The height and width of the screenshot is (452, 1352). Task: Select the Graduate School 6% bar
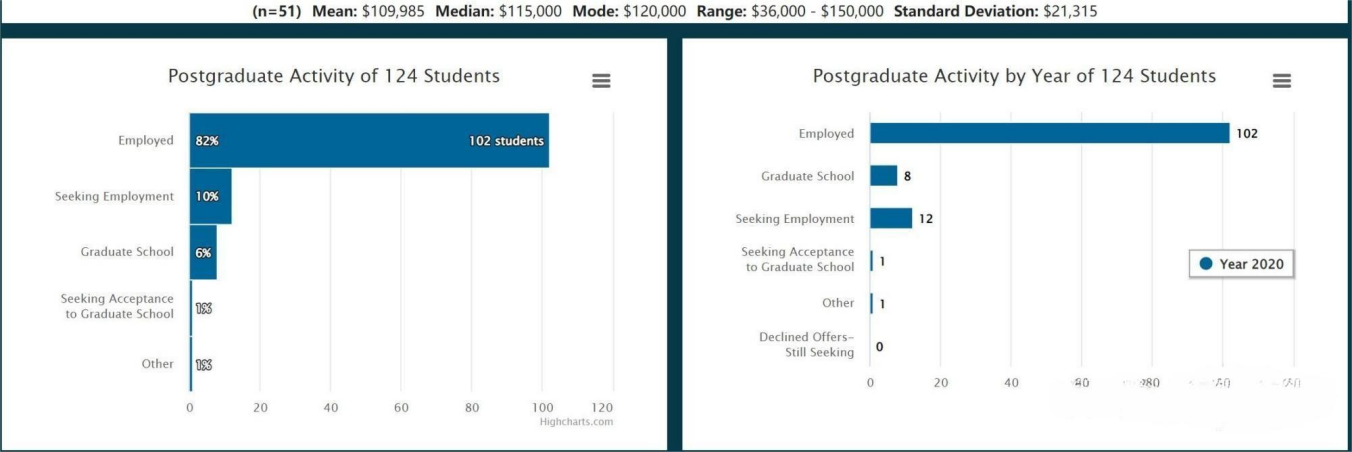coord(203,253)
